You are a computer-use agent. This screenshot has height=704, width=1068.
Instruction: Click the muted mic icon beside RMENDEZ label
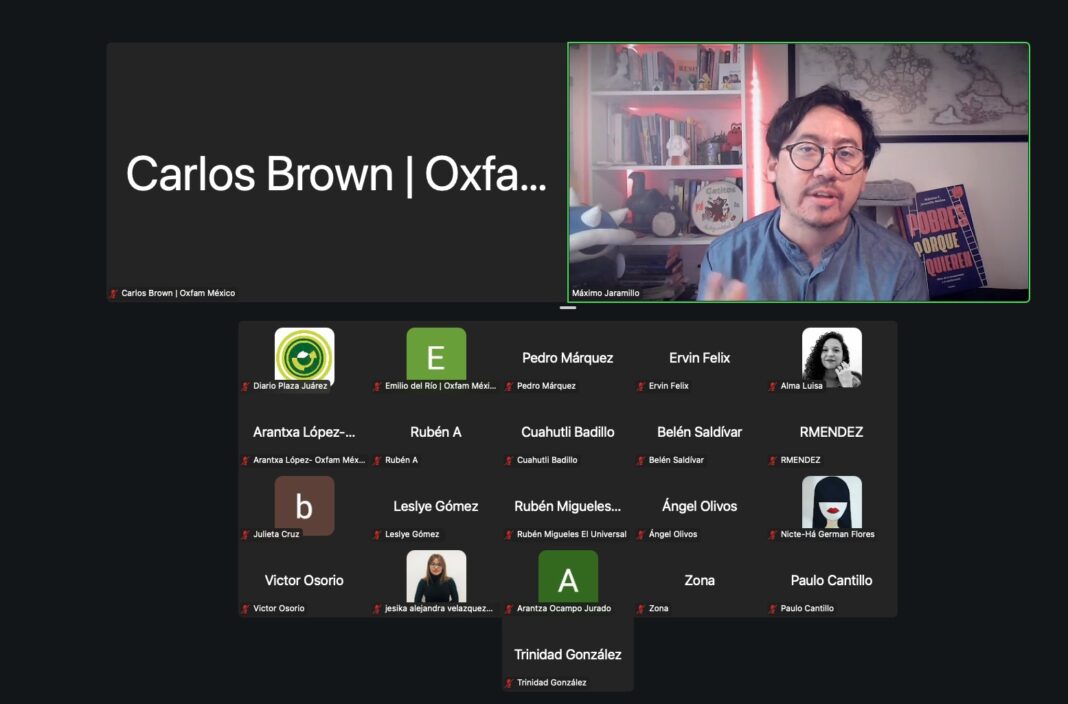click(x=772, y=460)
